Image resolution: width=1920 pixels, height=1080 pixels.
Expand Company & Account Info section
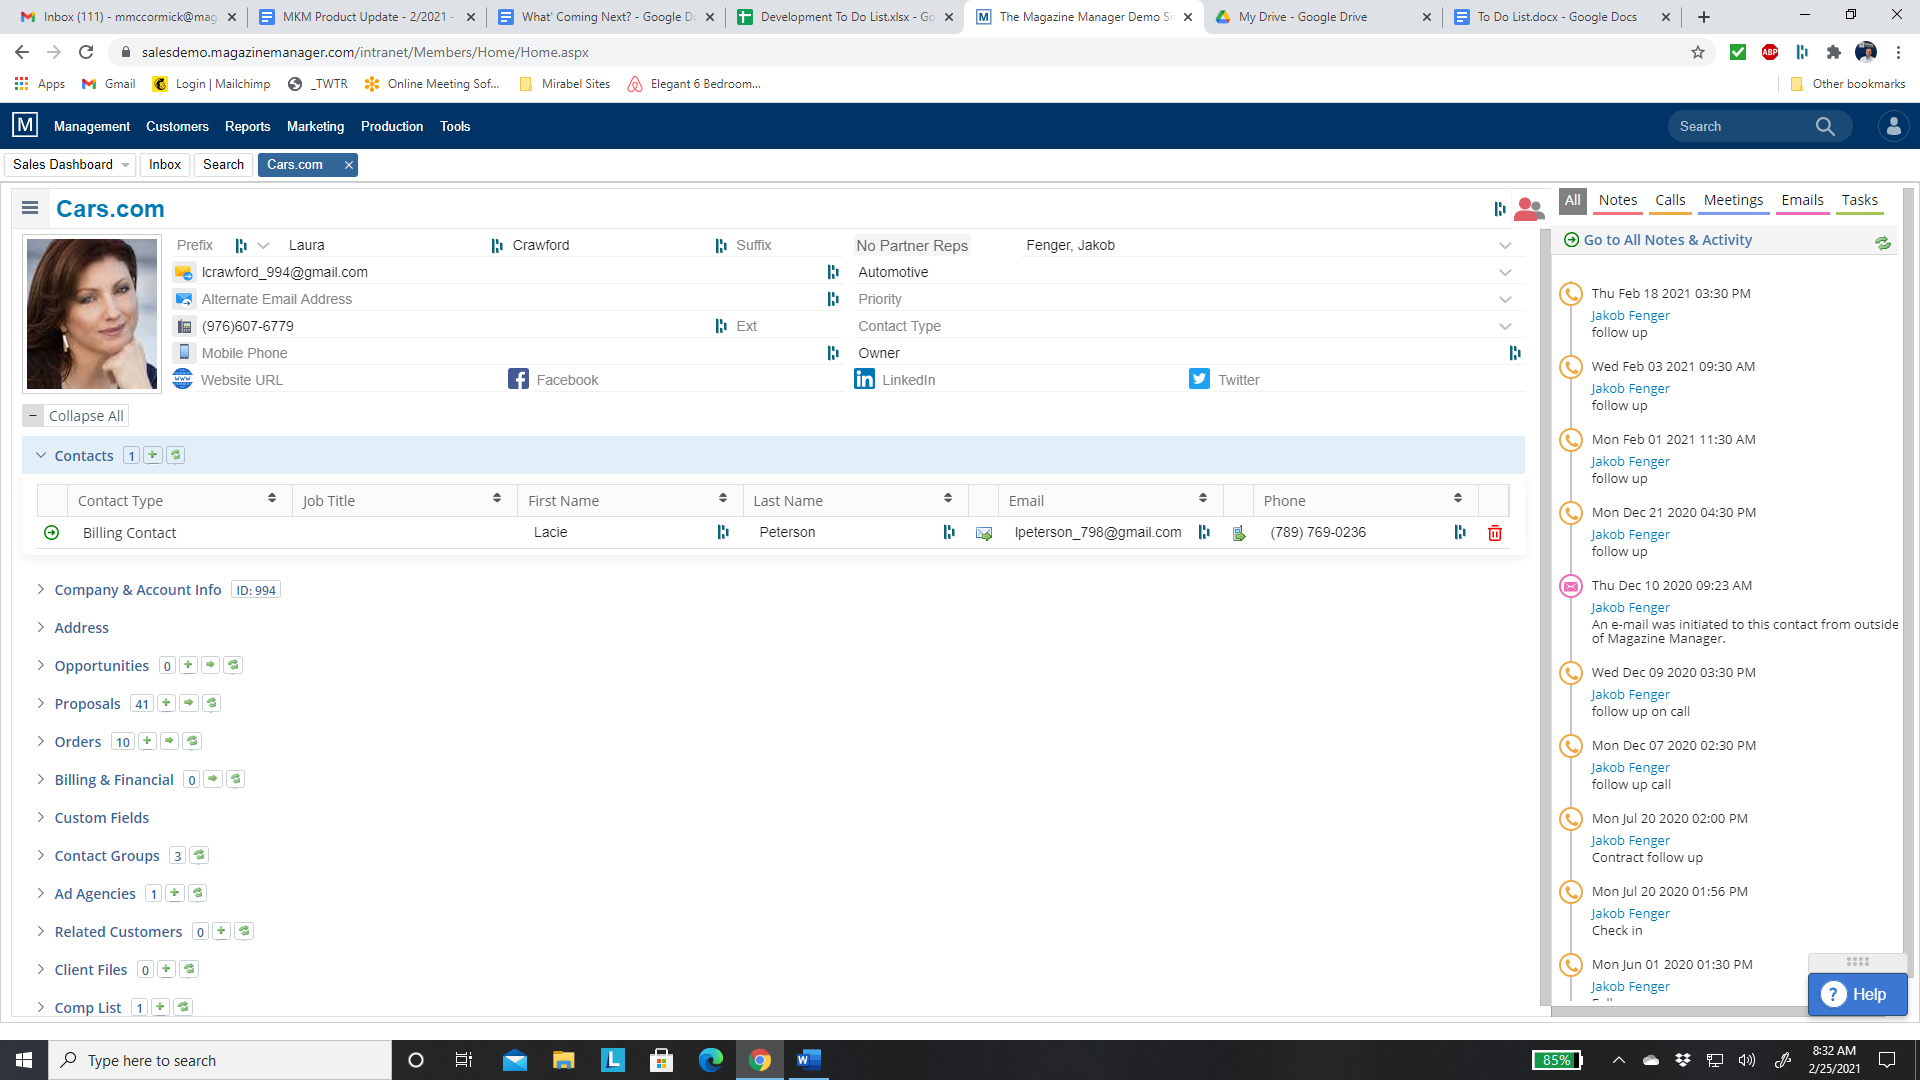41,589
